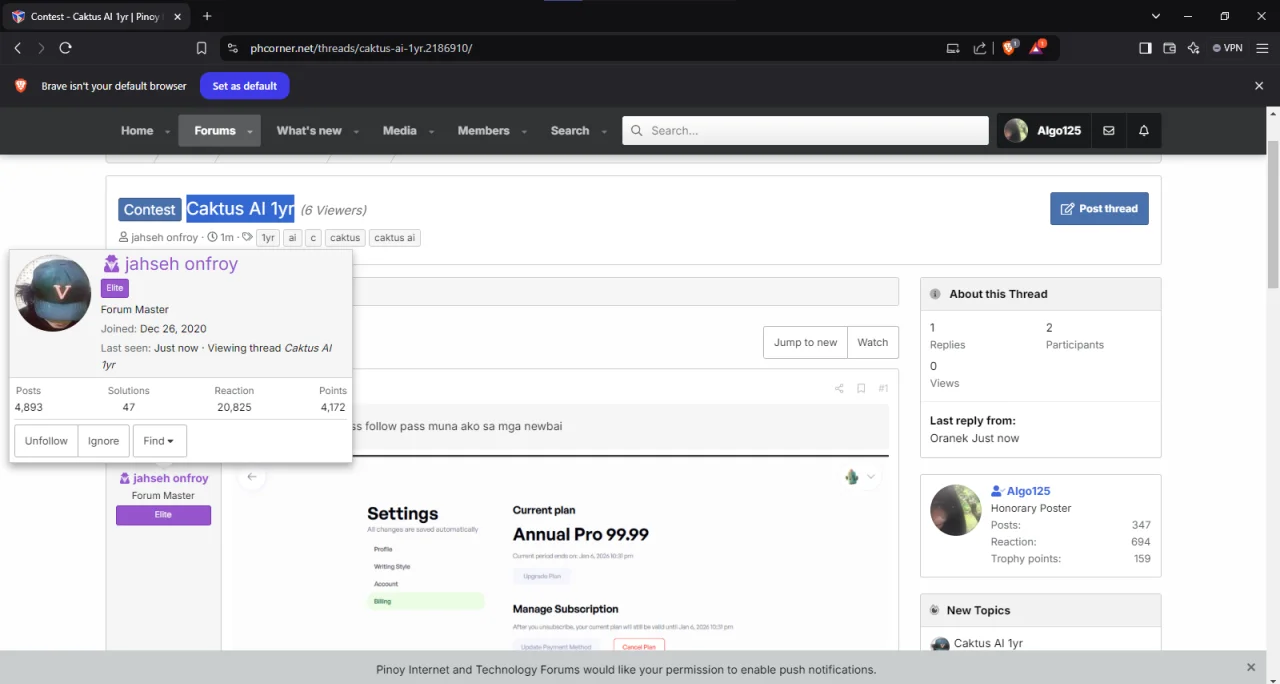Viewport: 1280px width, 684px height.
Task: Expand the avatar chevron in the embedded screenshot
Action: click(871, 477)
